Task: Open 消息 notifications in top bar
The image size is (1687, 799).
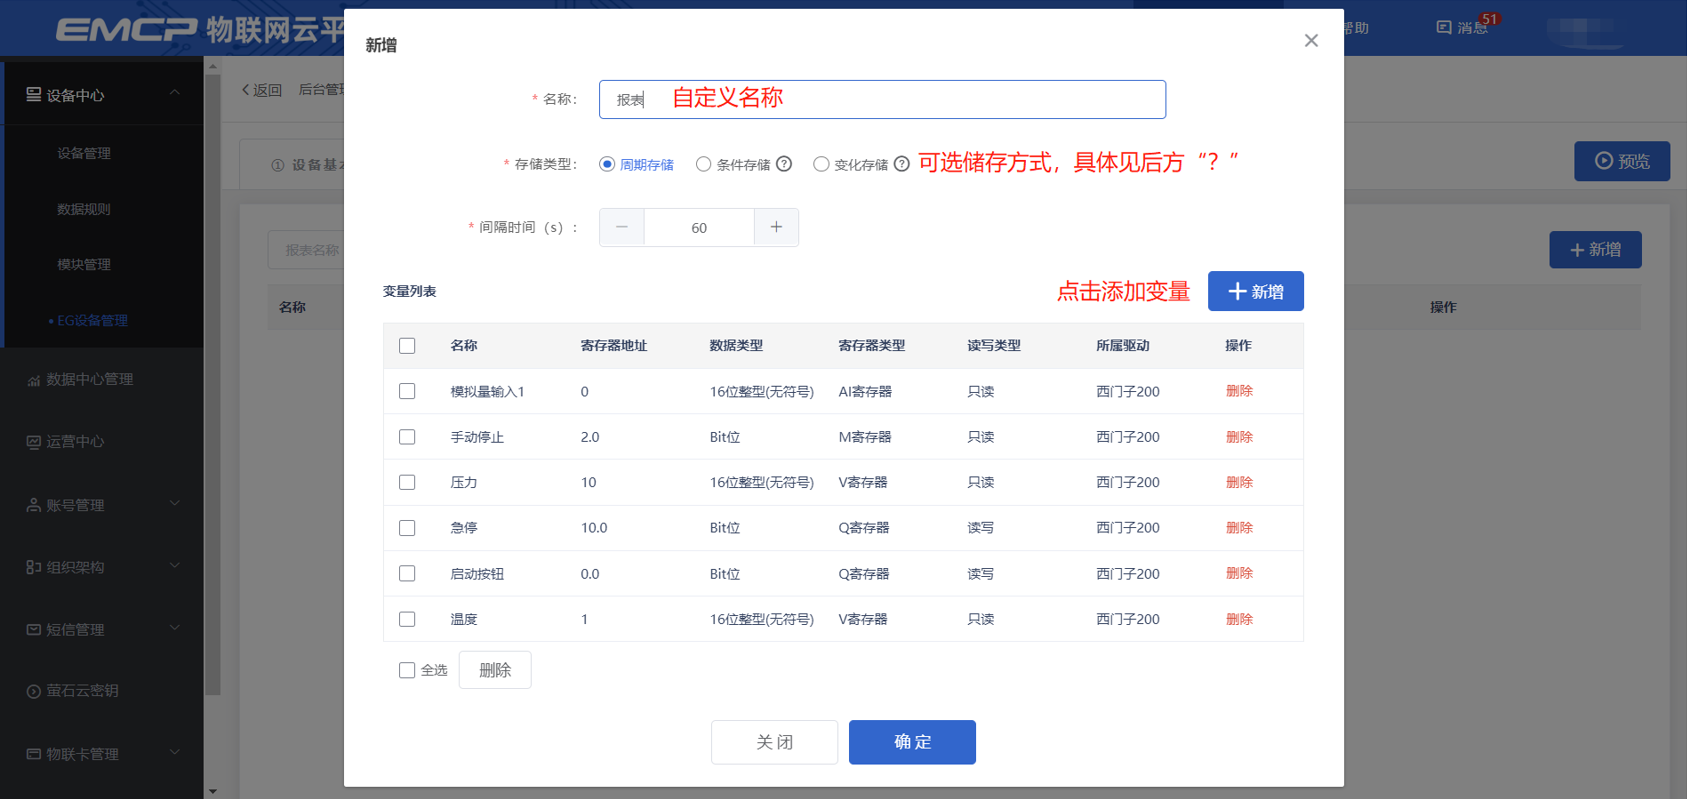Action: coord(1462,27)
